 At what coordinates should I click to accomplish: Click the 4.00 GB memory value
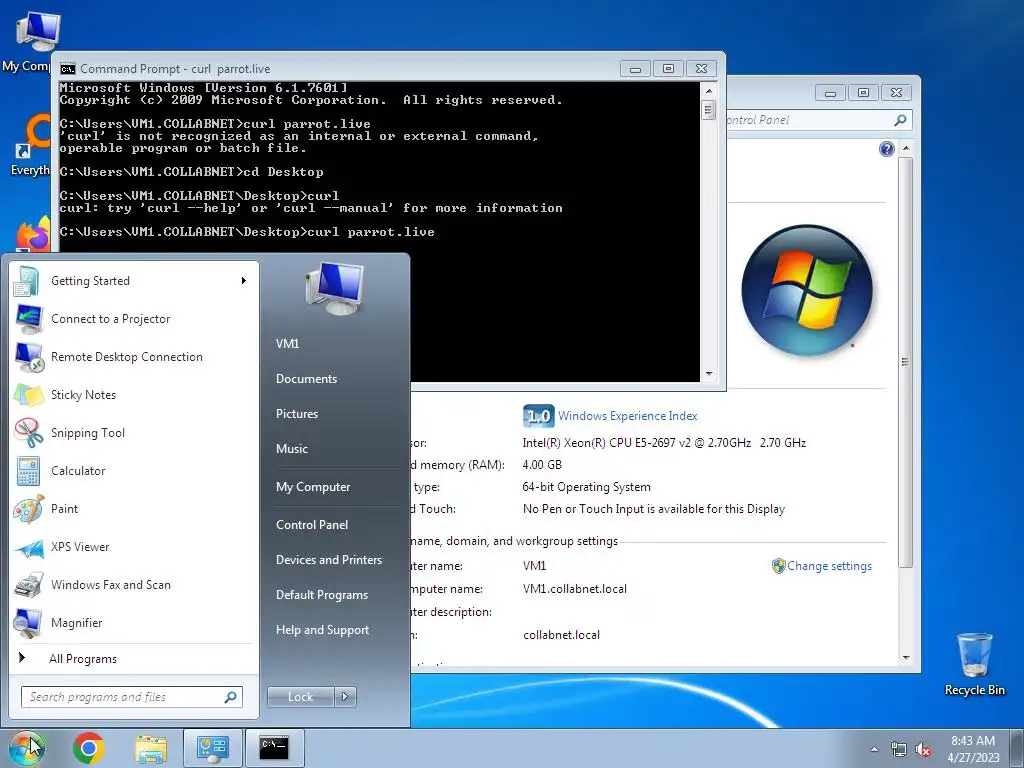click(x=542, y=465)
